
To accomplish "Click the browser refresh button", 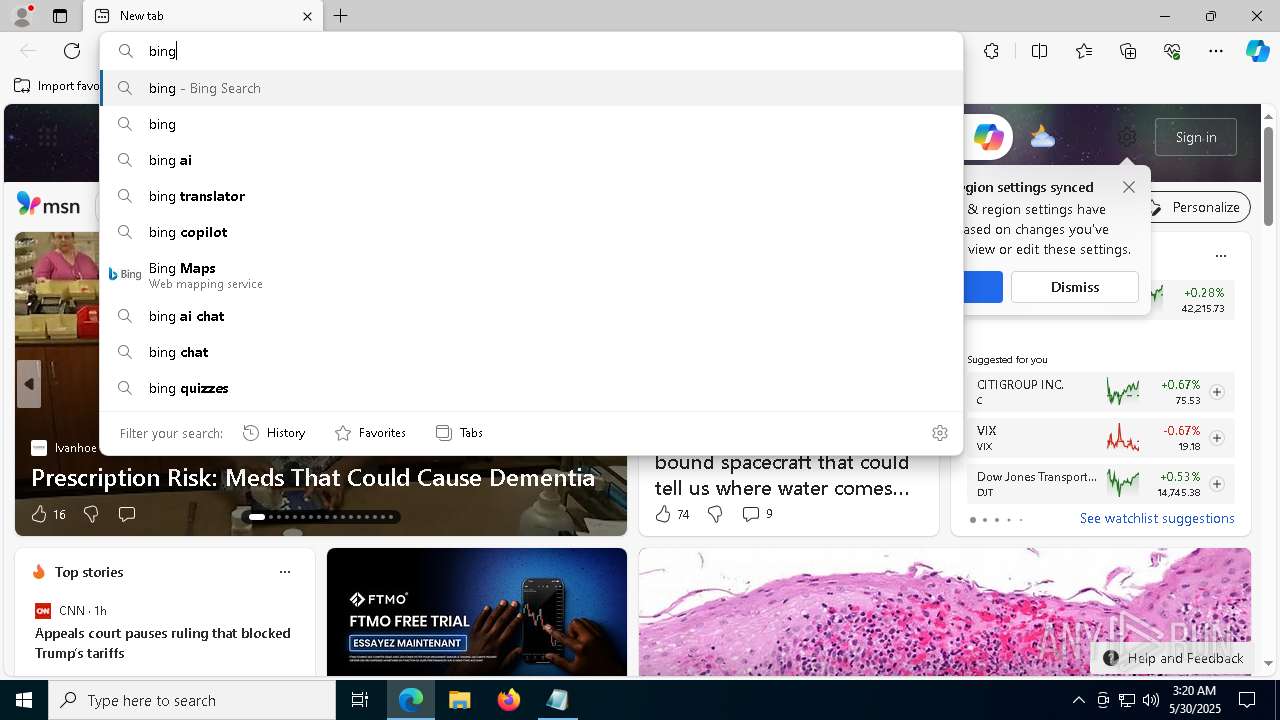I will click(72, 51).
